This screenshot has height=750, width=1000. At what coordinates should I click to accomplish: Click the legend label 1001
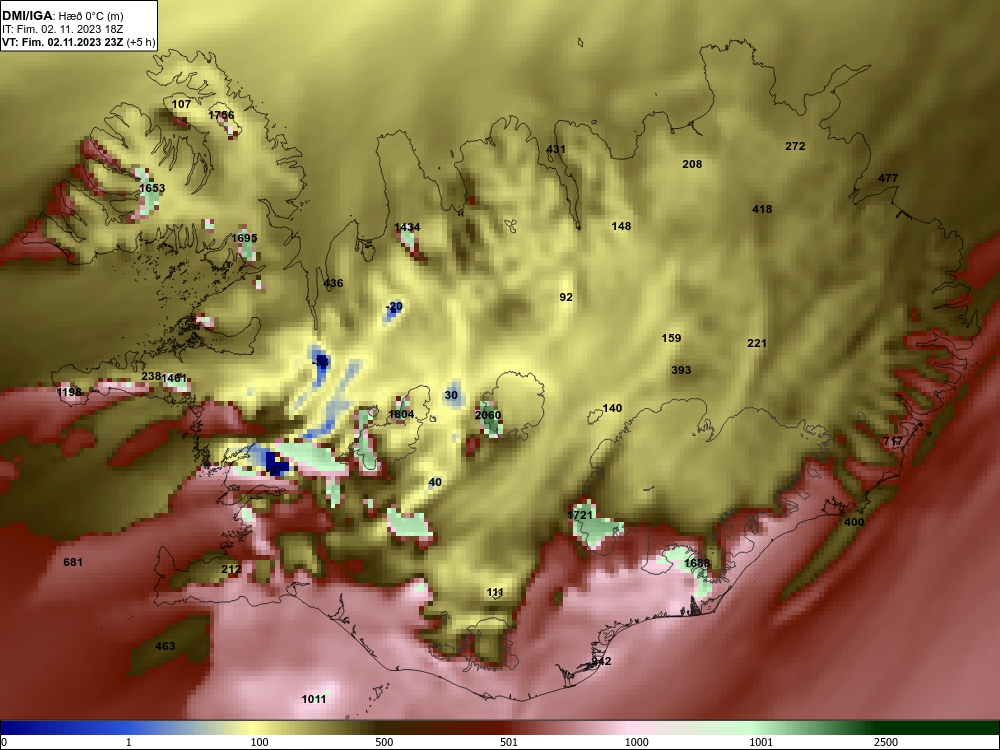(x=761, y=742)
